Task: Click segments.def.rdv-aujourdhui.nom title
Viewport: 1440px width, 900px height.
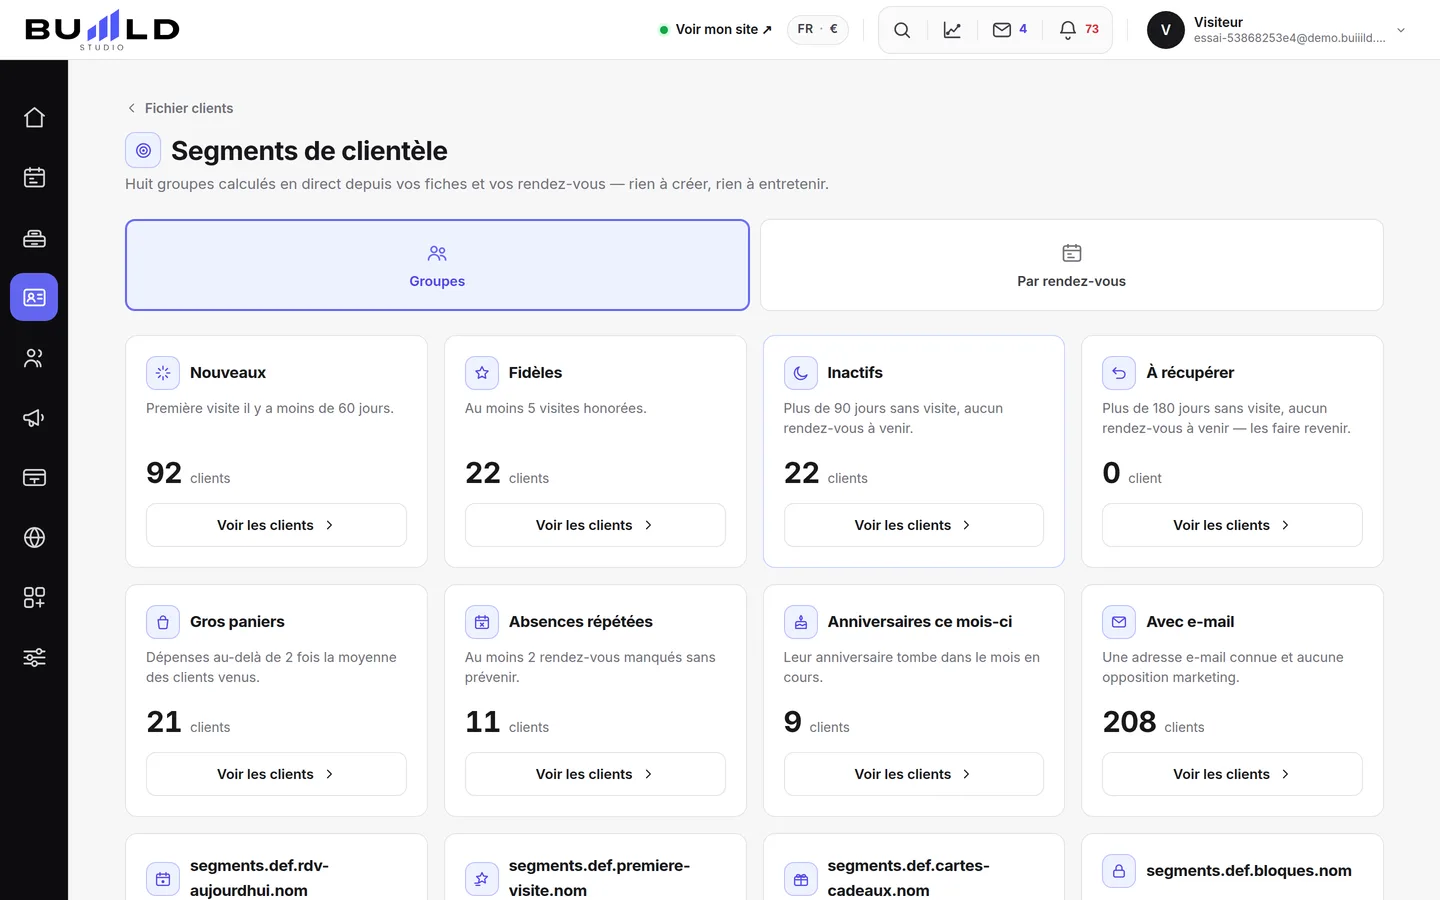Action: [259, 878]
